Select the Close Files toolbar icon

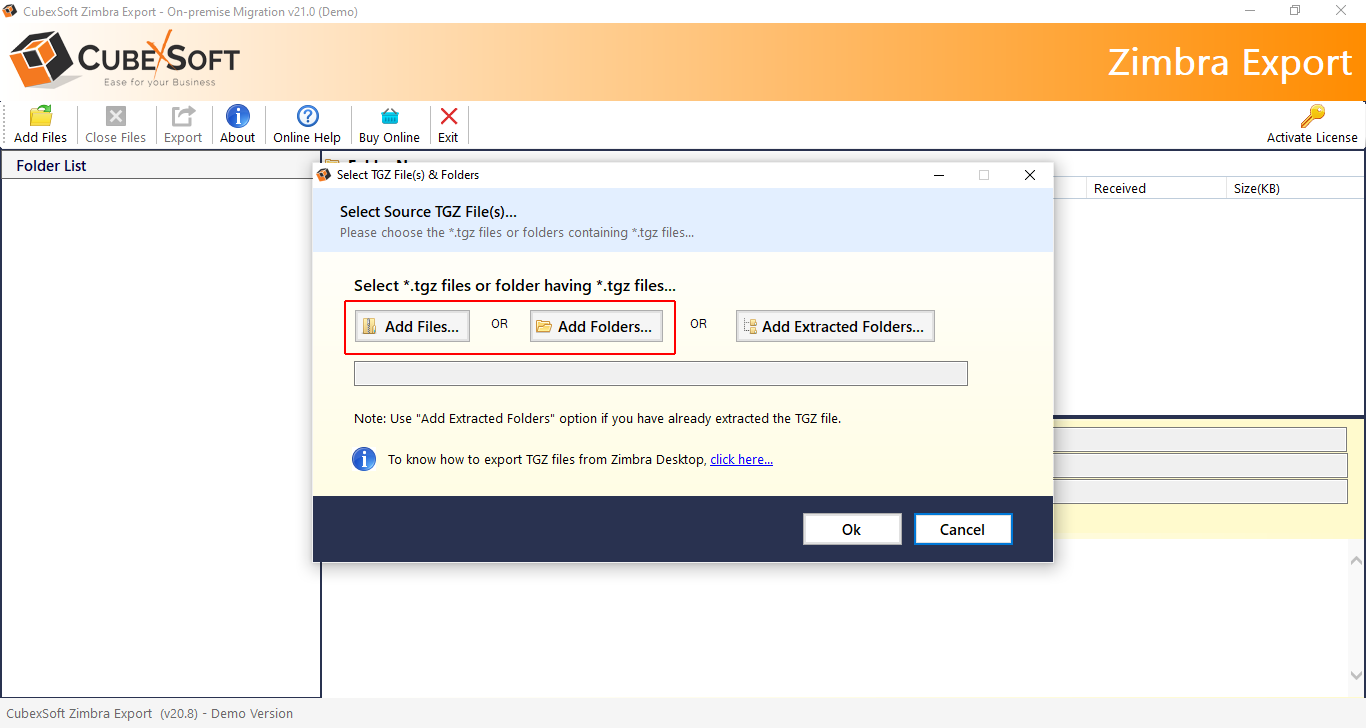click(115, 116)
